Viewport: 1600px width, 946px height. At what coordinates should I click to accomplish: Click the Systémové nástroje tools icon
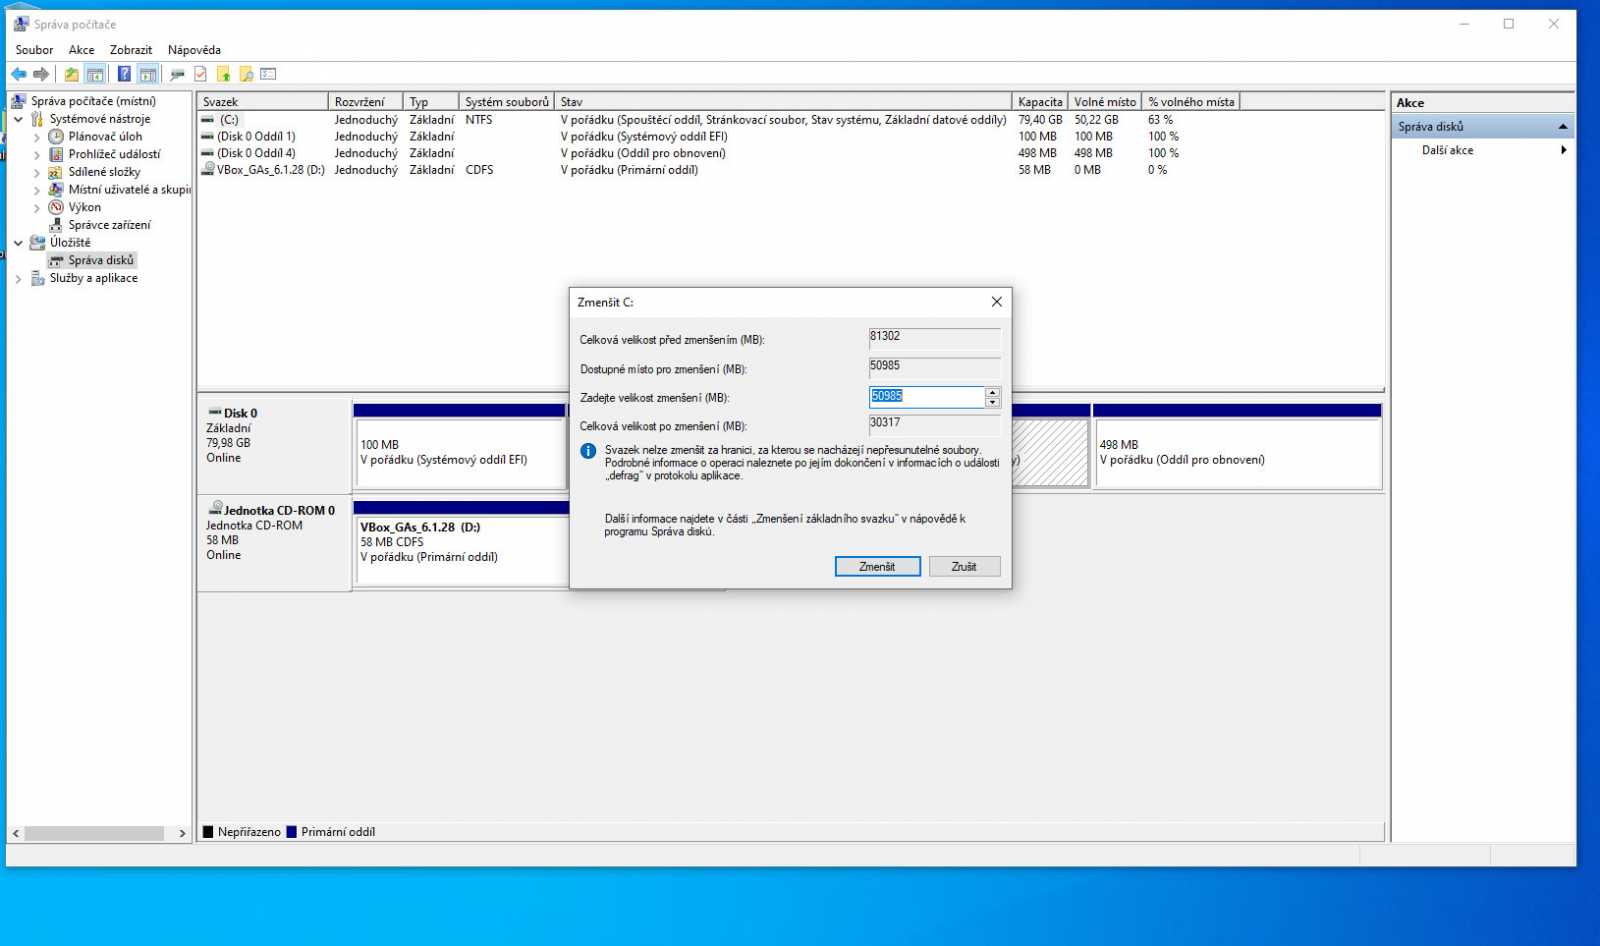coord(37,119)
